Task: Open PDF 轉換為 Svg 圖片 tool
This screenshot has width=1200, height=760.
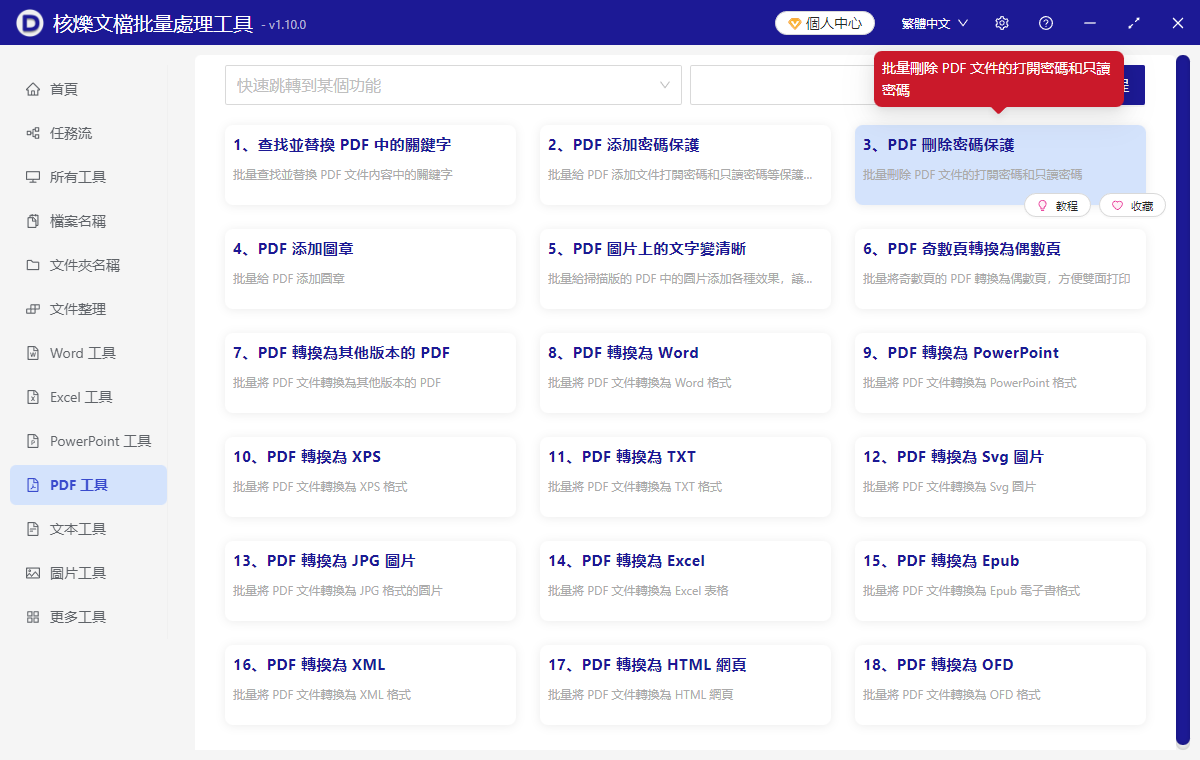Action: coord(1000,477)
